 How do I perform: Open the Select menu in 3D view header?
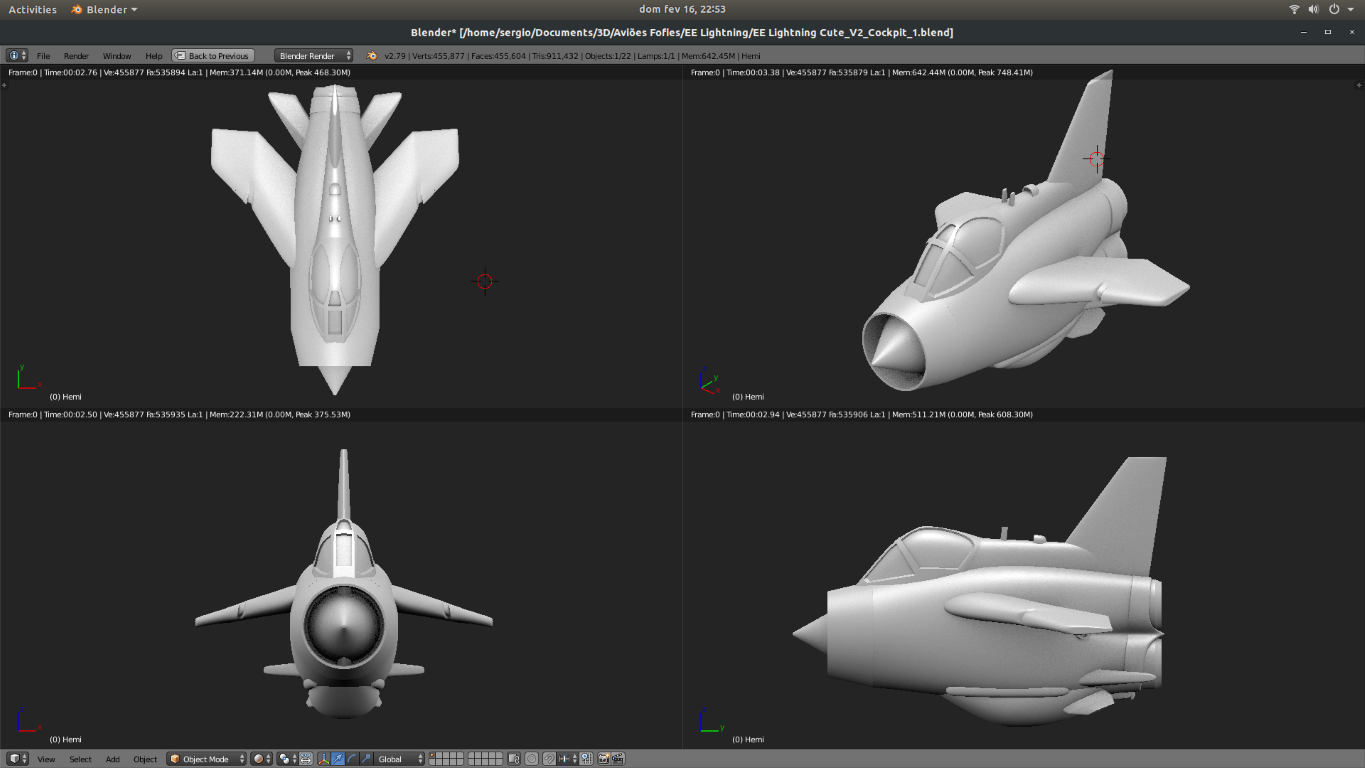(x=80, y=759)
